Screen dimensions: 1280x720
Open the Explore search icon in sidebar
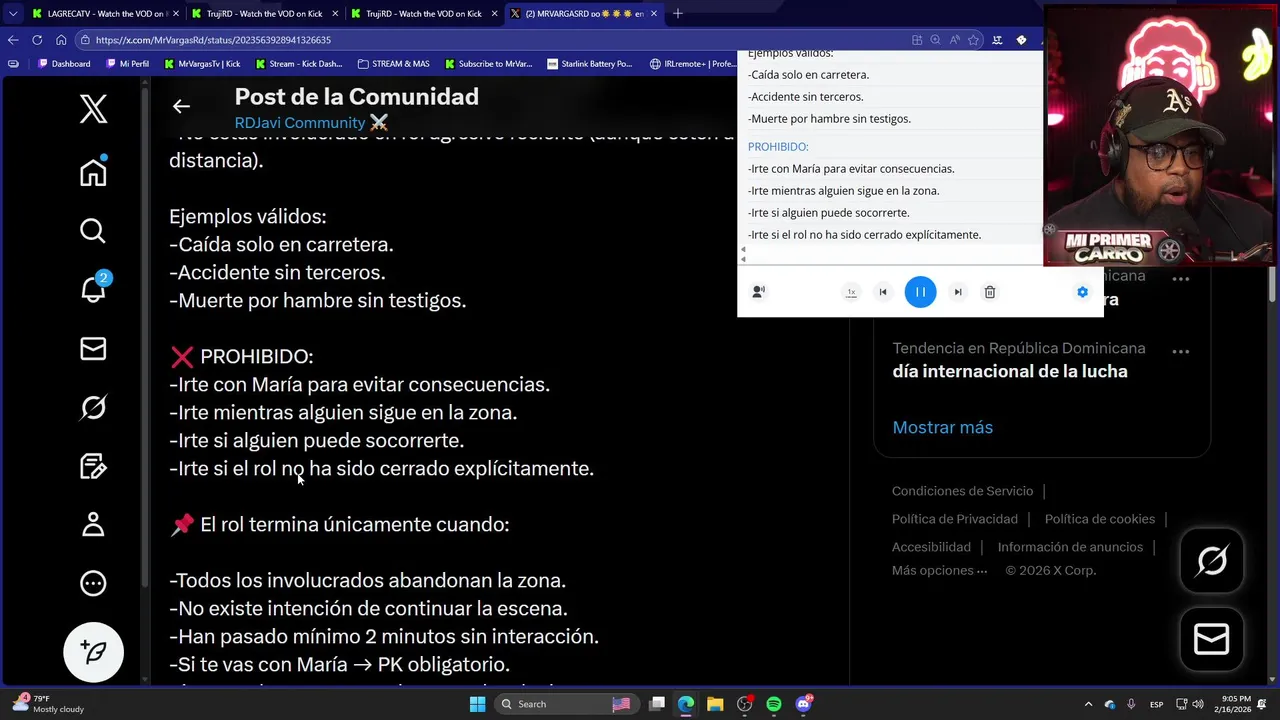tap(93, 231)
